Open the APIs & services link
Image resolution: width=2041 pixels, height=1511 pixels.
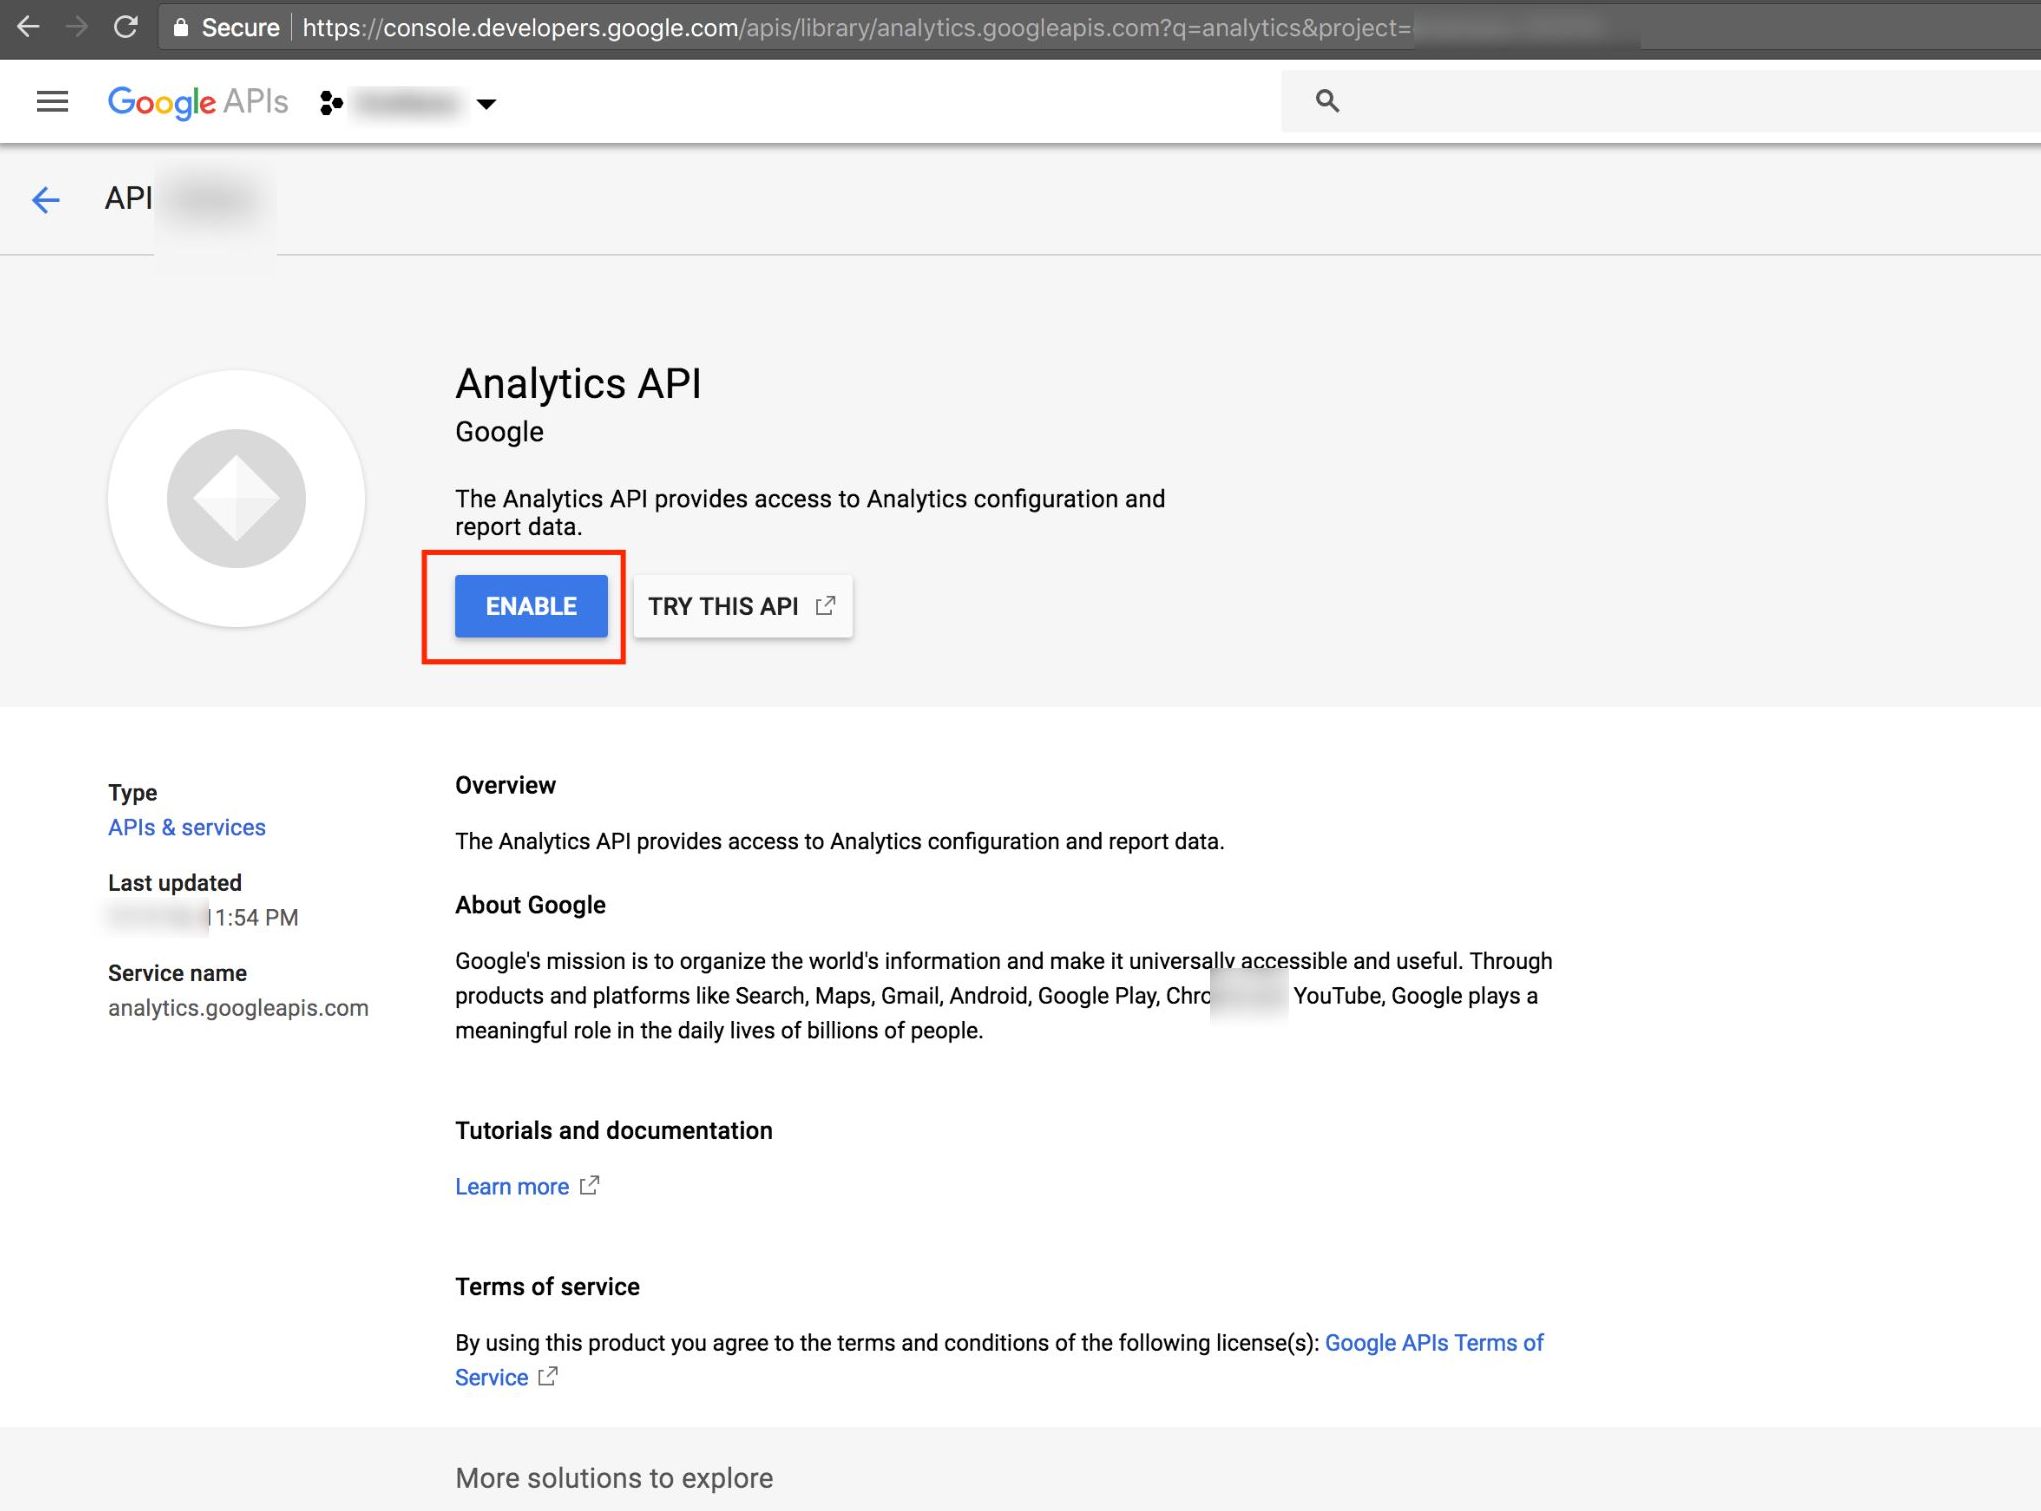(187, 828)
